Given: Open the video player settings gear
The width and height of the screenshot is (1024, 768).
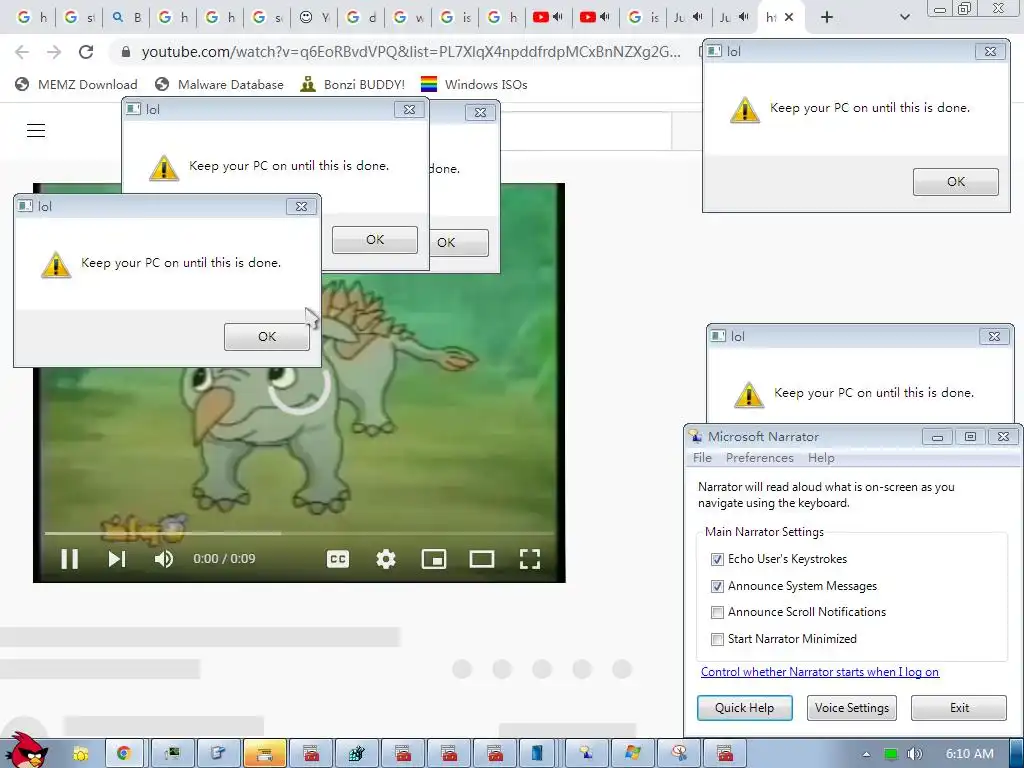Looking at the screenshot, I should (386, 559).
